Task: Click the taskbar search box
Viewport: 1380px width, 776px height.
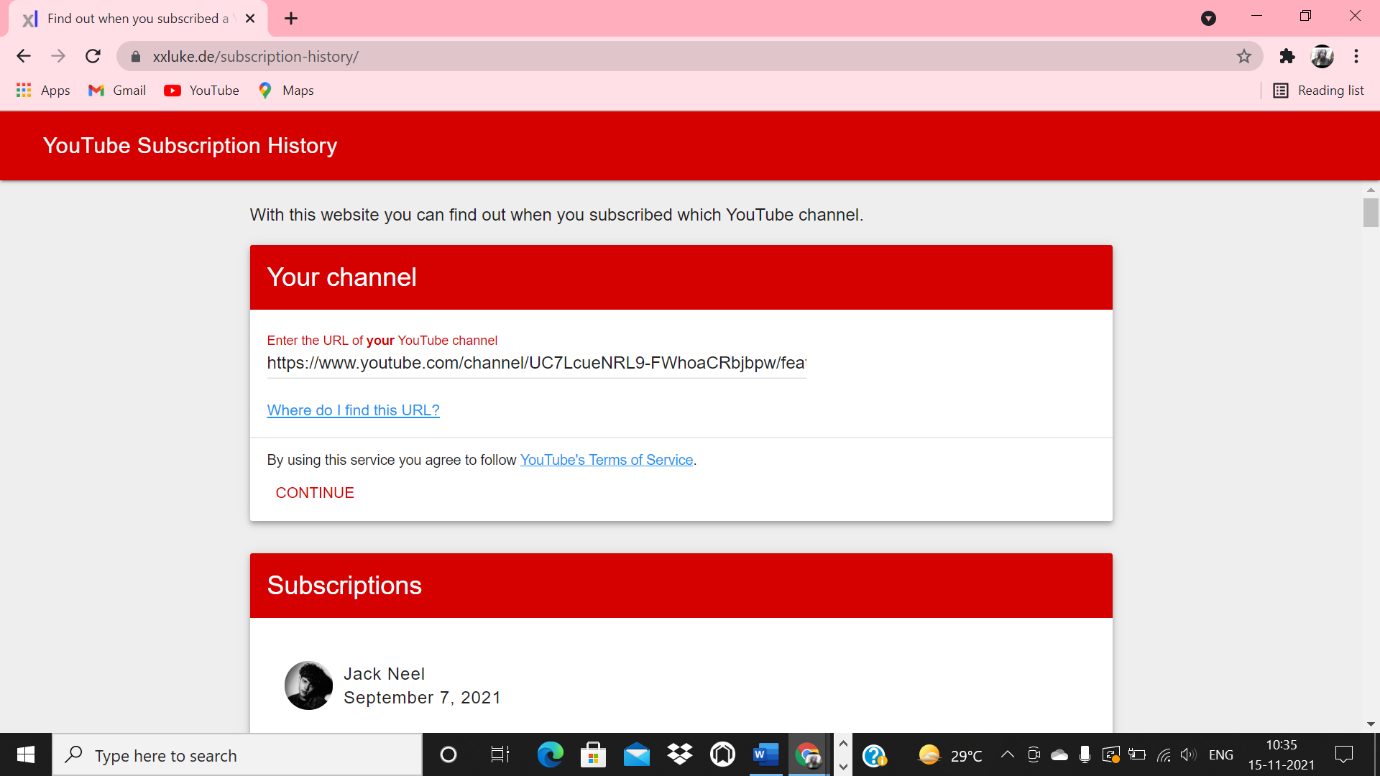Action: pos(237,755)
